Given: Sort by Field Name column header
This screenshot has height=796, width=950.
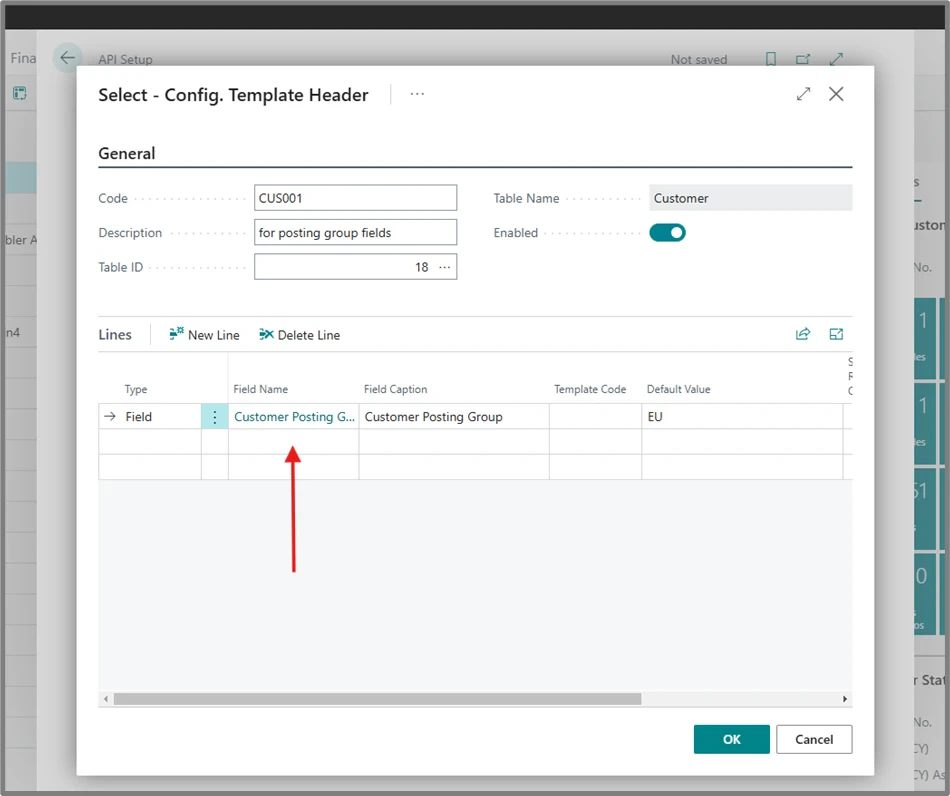Looking at the screenshot, I should click(x=261, y=389).
